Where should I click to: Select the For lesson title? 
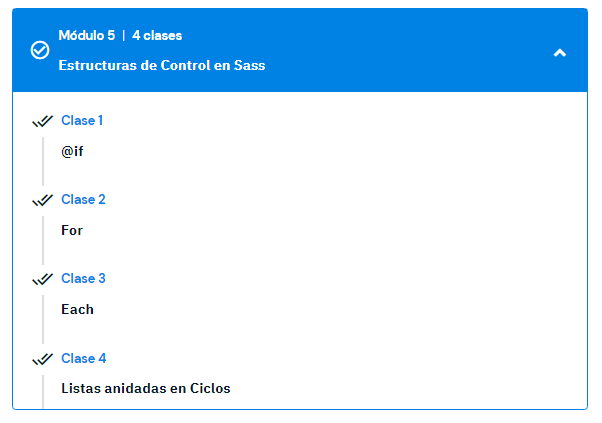(72, 230)
